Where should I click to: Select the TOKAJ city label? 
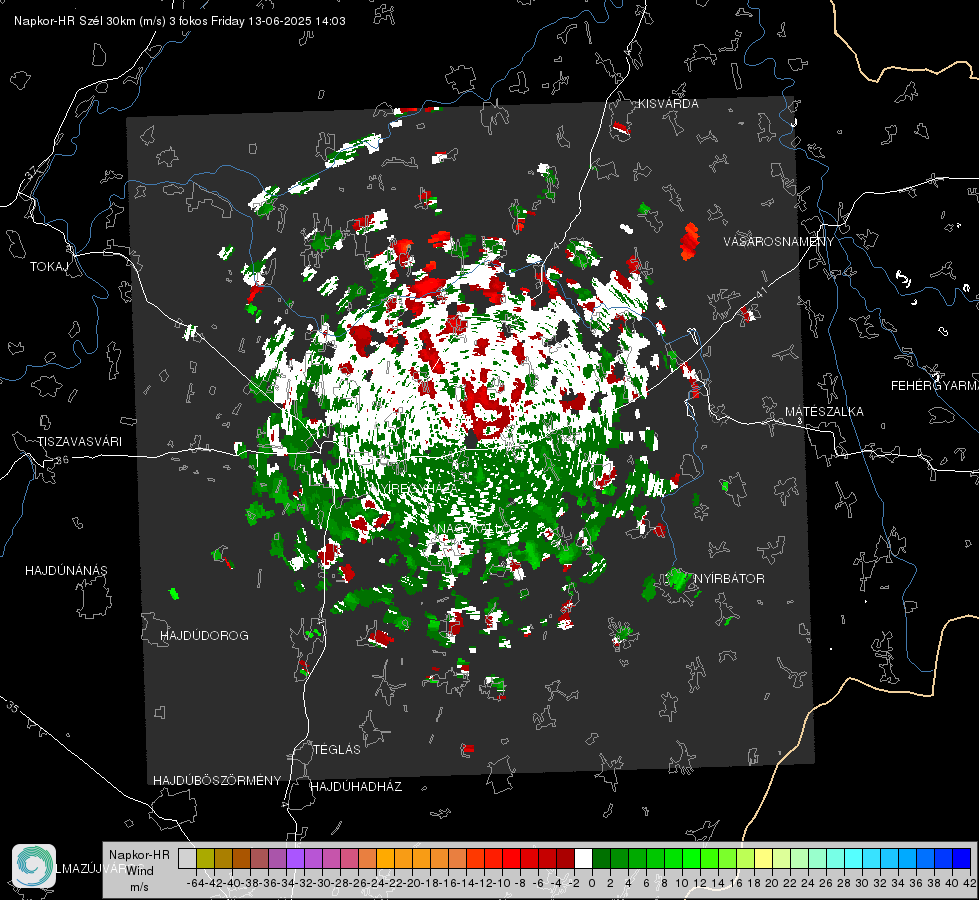pyautogui.click(x=49, y=267)
